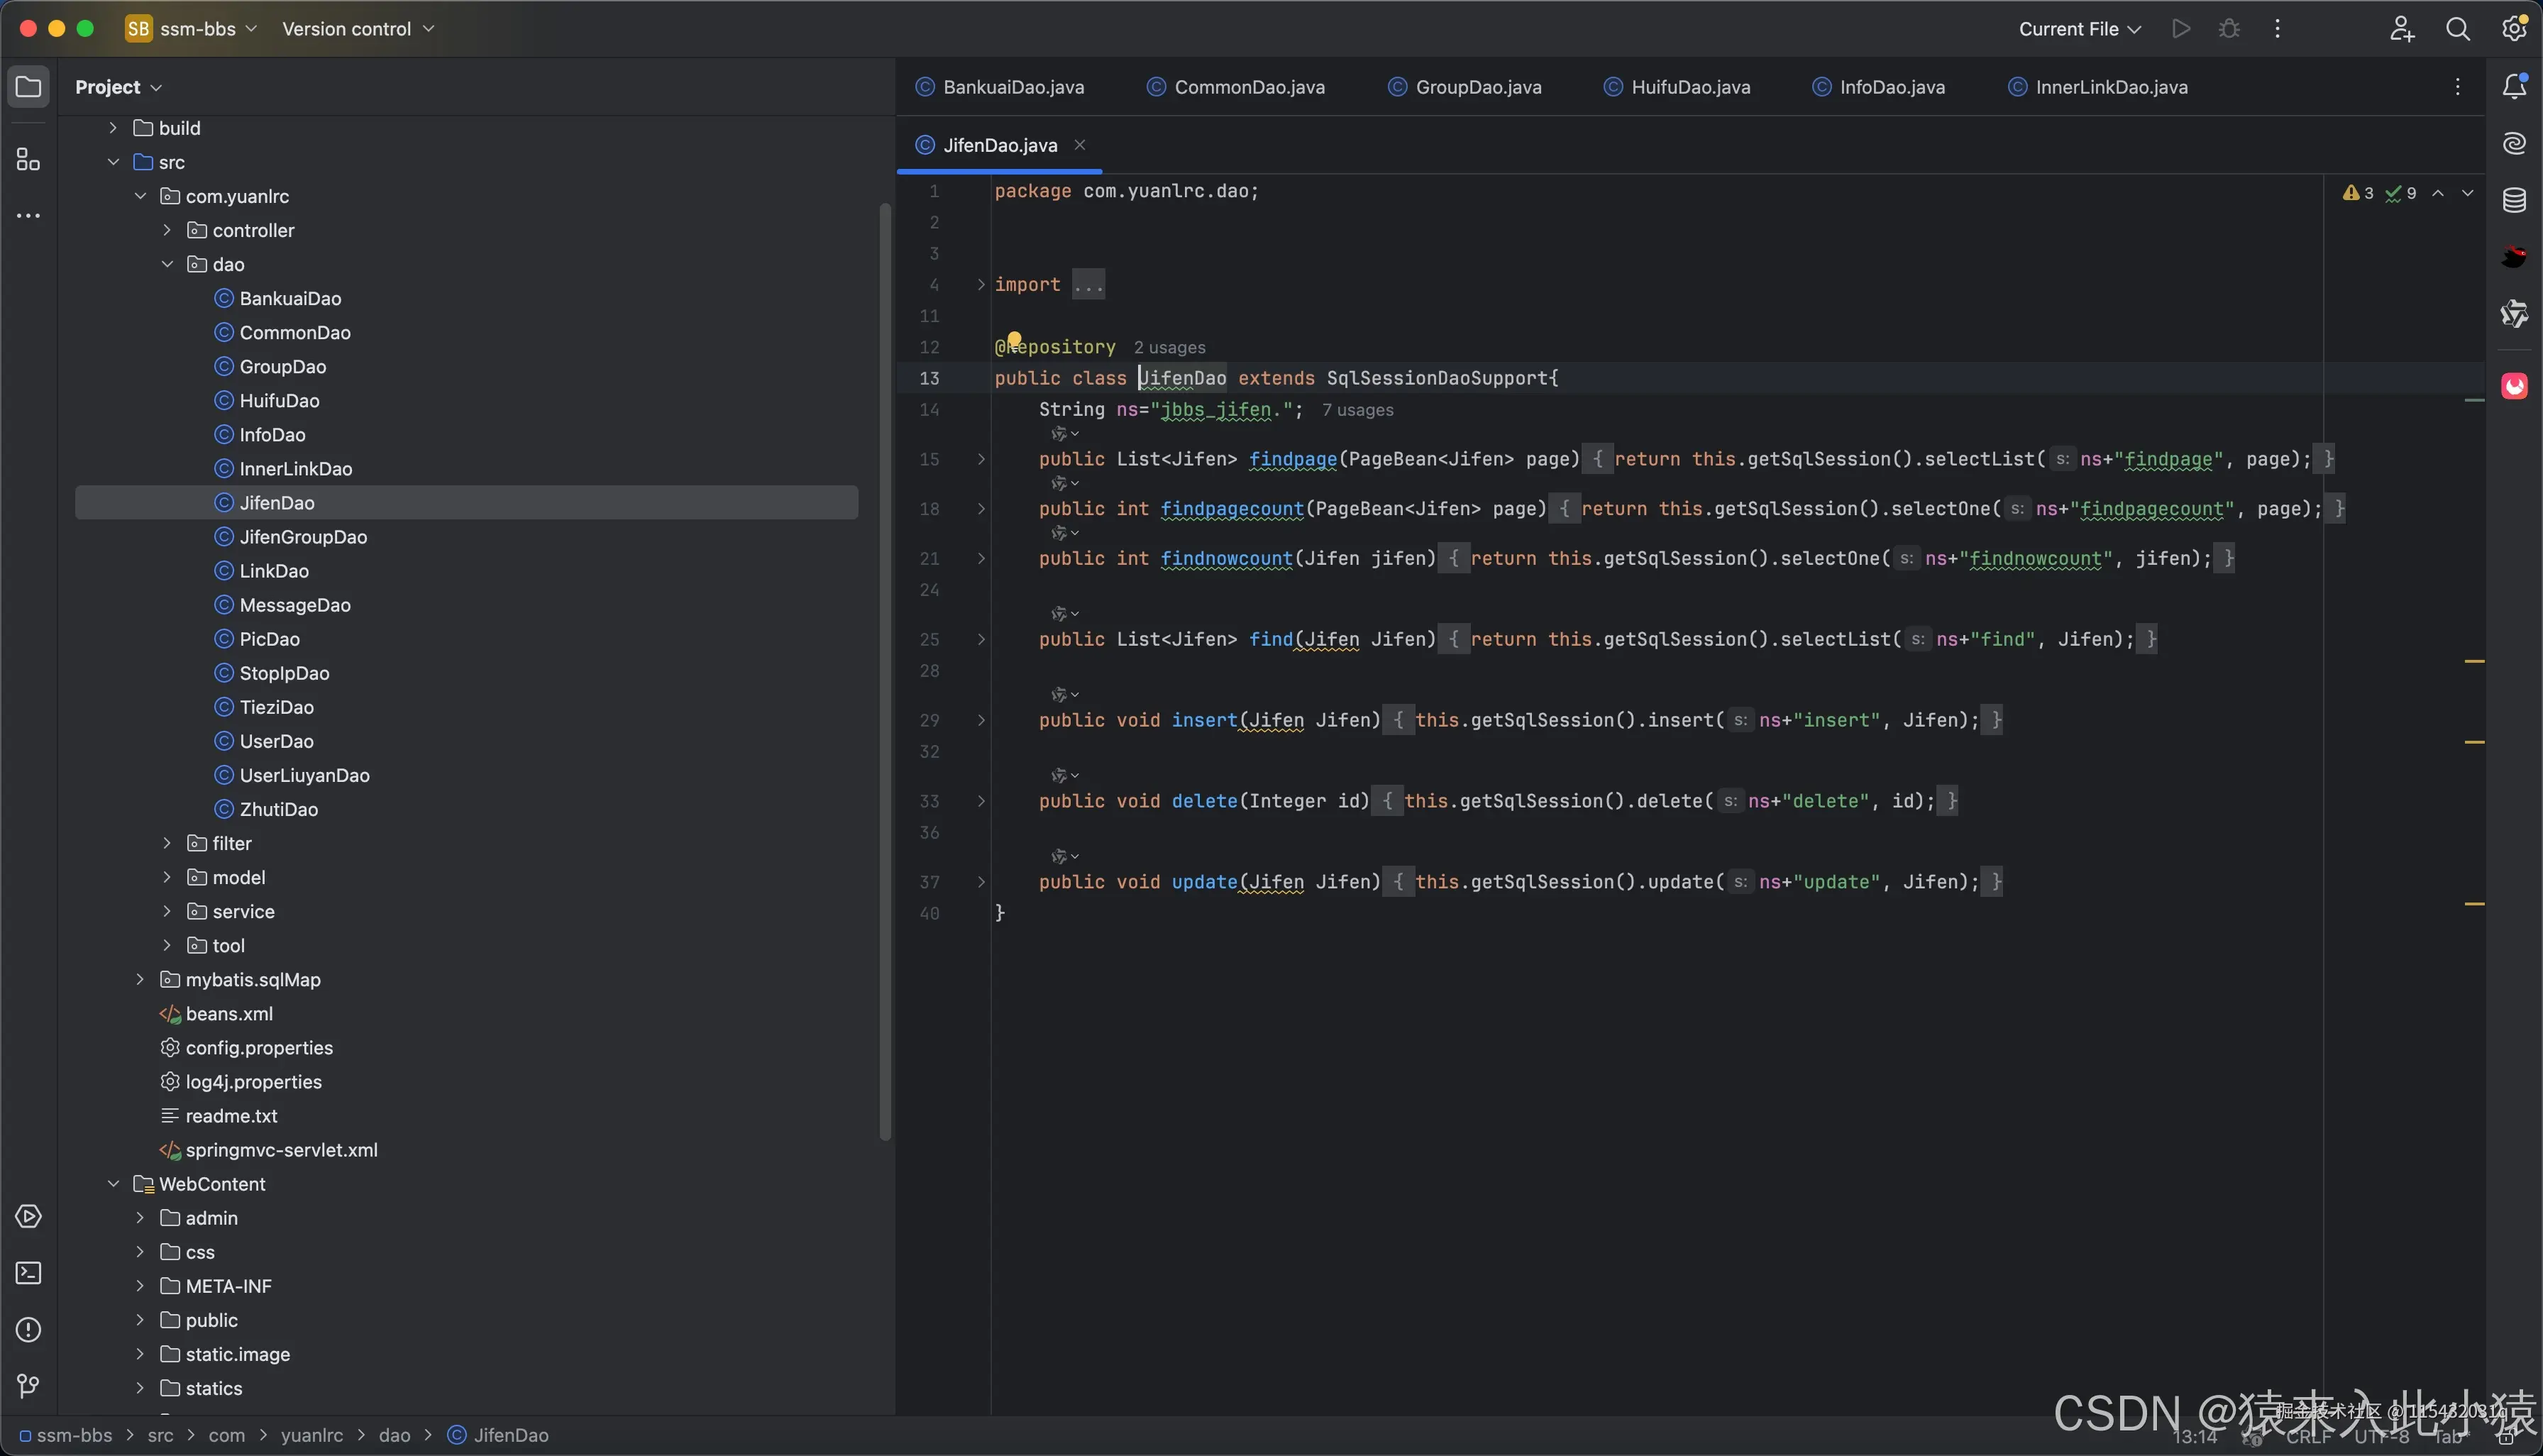Unfold the import block on line 4
Screen dimensions: 2543x1456
coord(981,285)
